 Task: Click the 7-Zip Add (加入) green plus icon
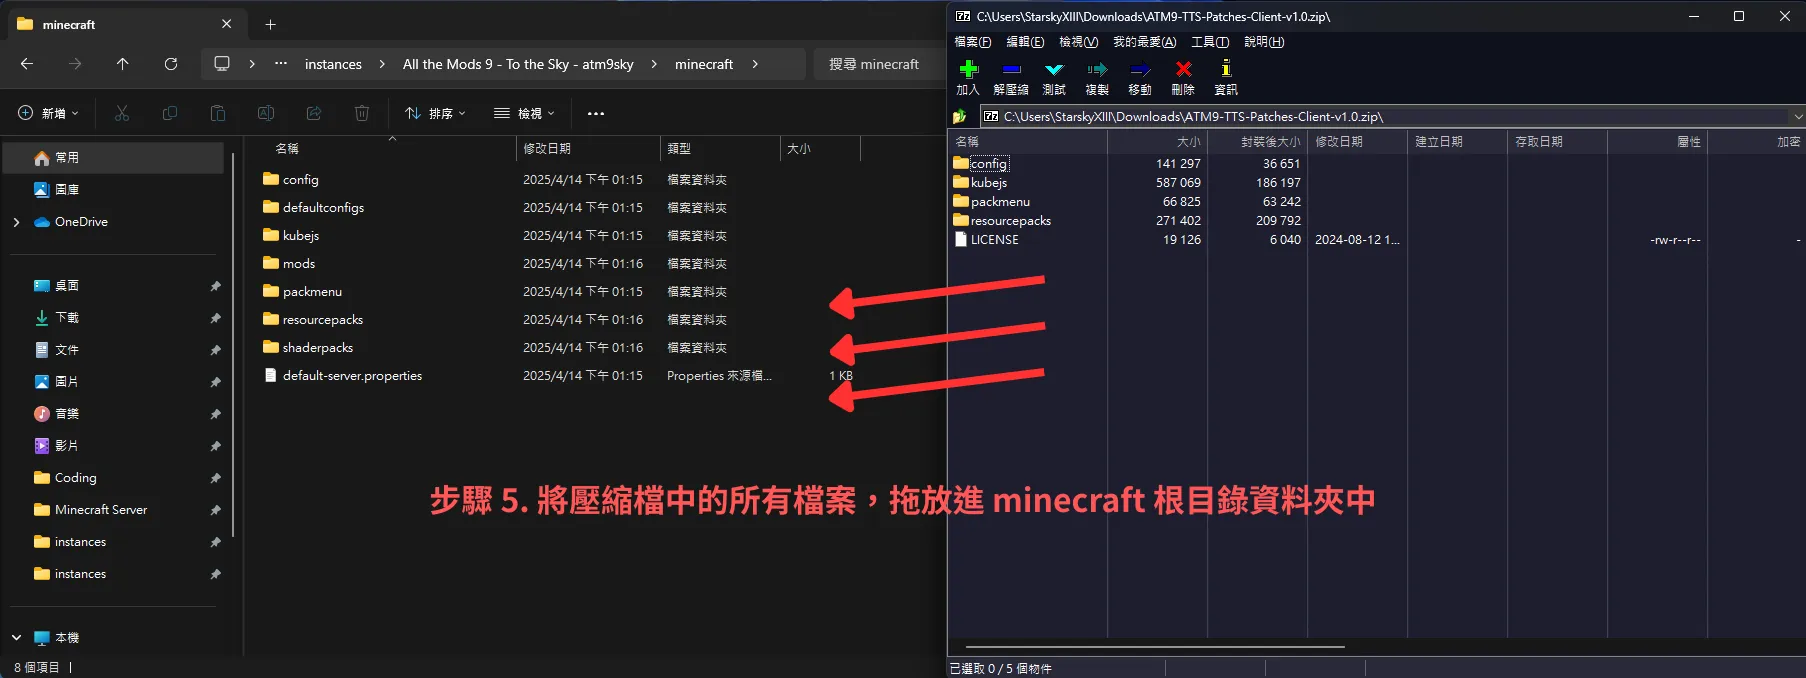coord(968,70)
